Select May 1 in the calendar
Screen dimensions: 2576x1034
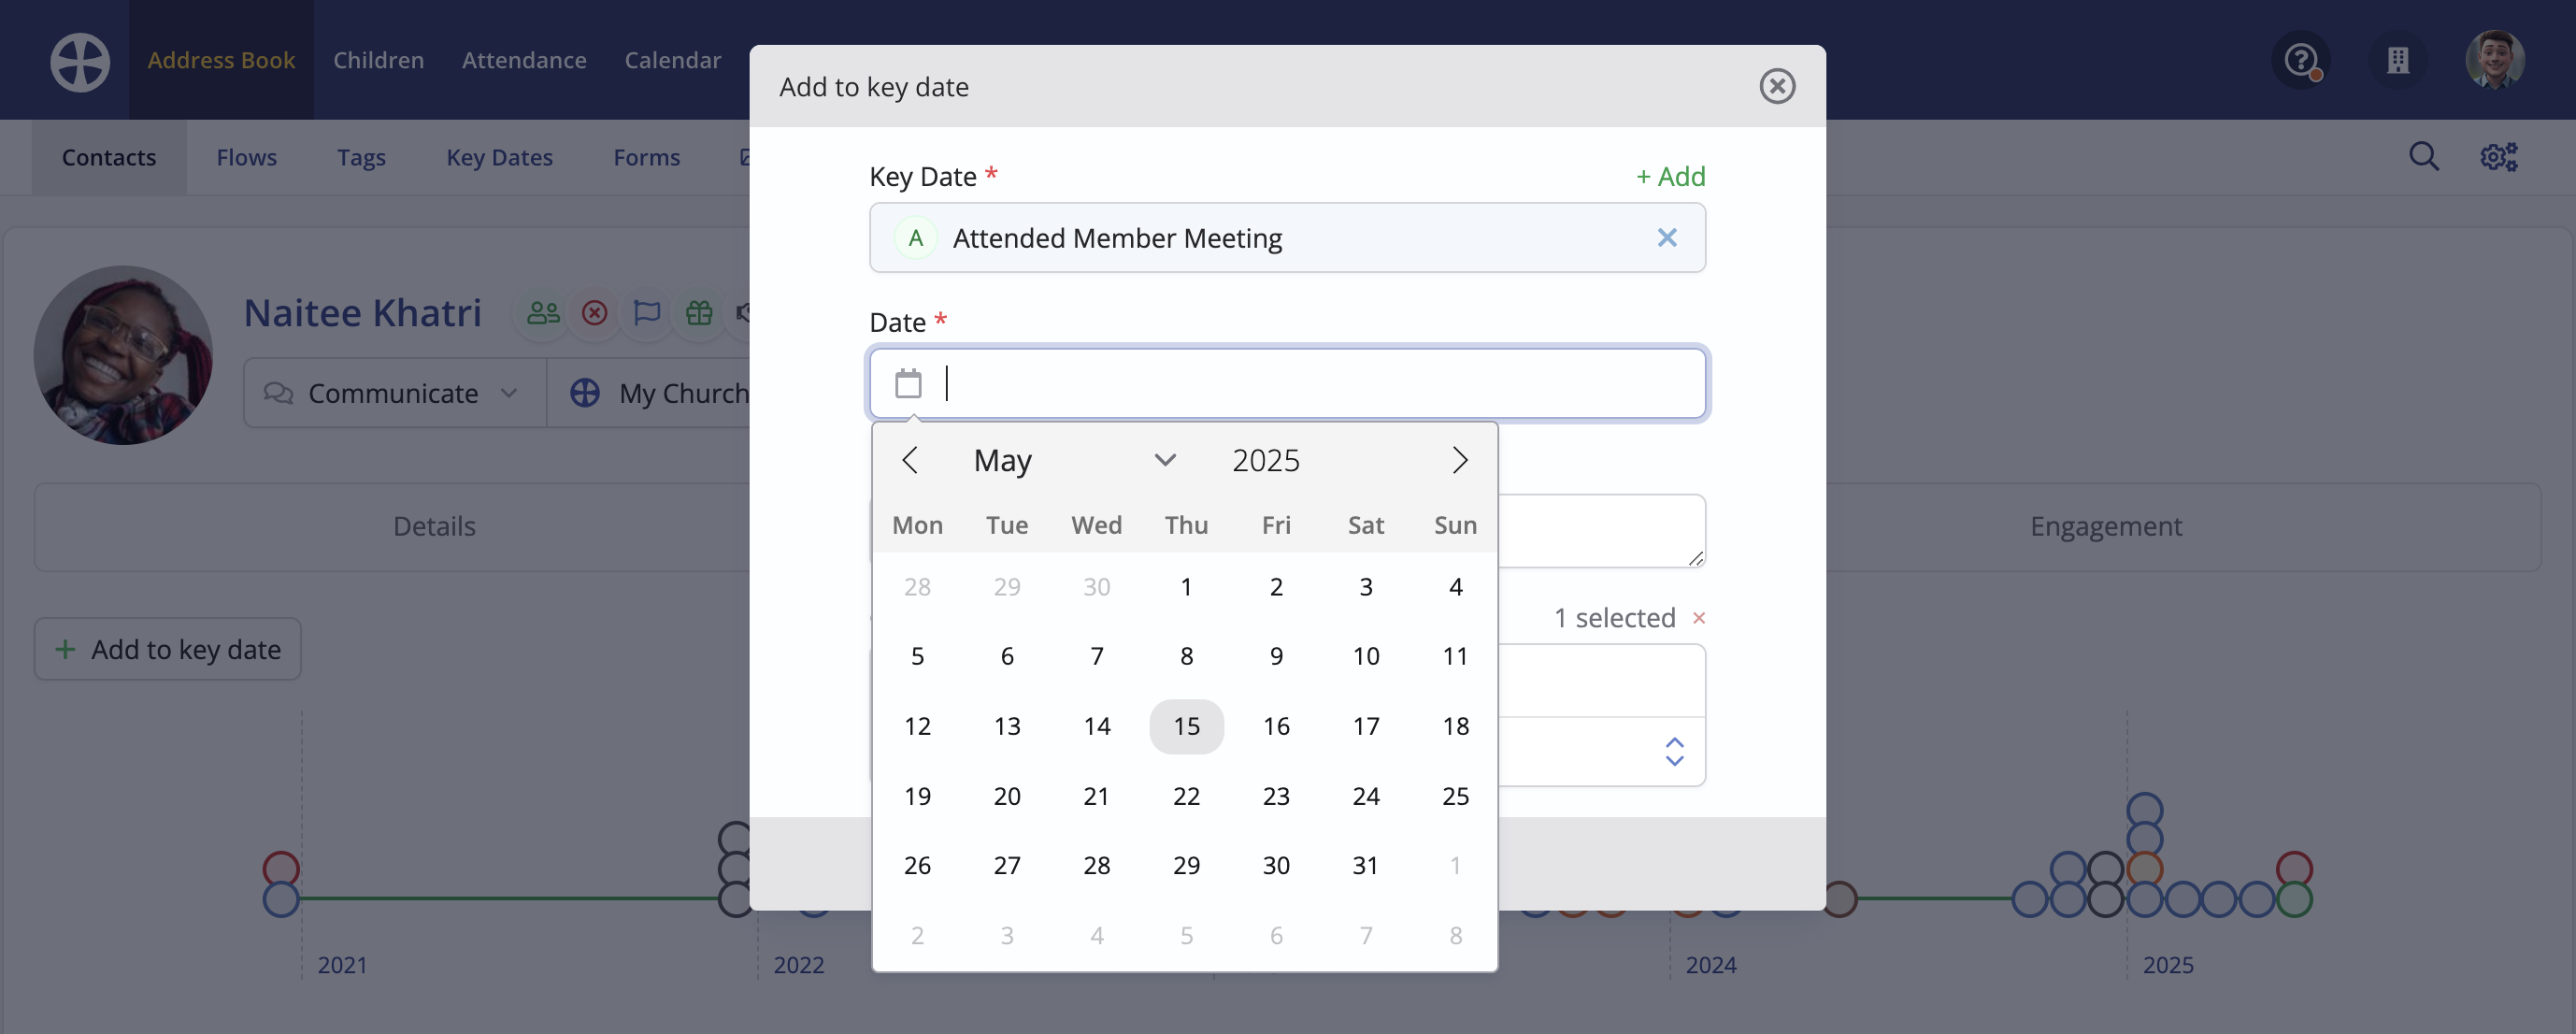click(x=1186, y=586)
